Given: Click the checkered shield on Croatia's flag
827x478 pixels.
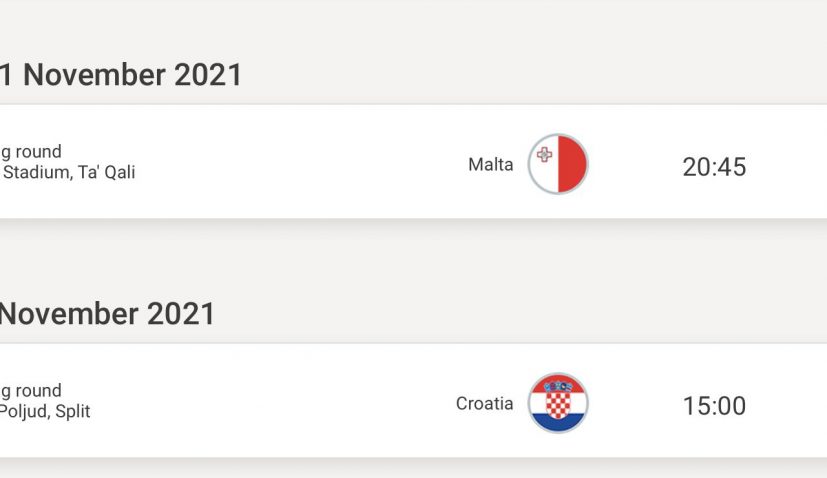Looking at the screenshot, I should (558, 401).
